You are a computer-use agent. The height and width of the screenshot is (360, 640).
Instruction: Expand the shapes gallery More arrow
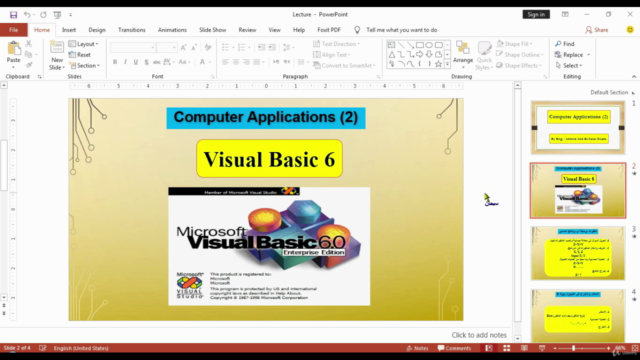tap(447, 64)
